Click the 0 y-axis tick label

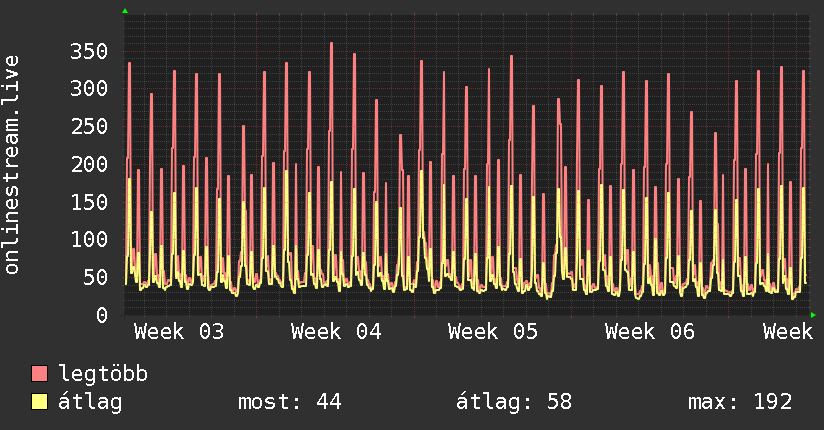click(x=102, y=315)
